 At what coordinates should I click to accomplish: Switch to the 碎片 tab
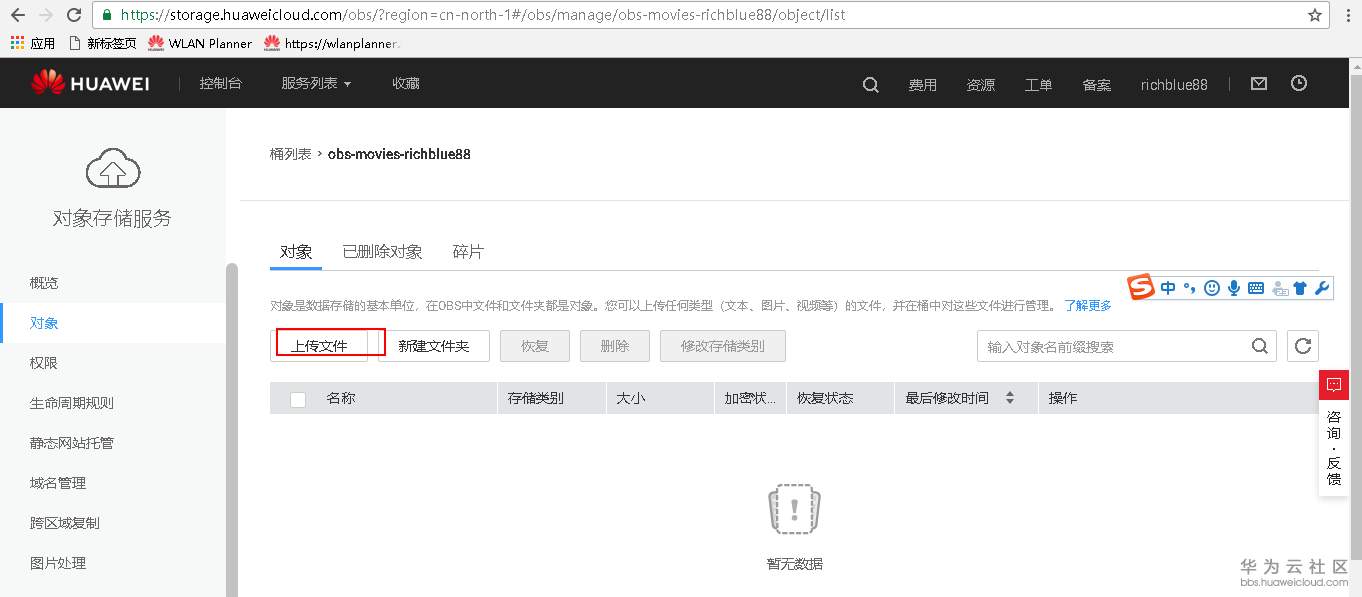tap(468, 252)
